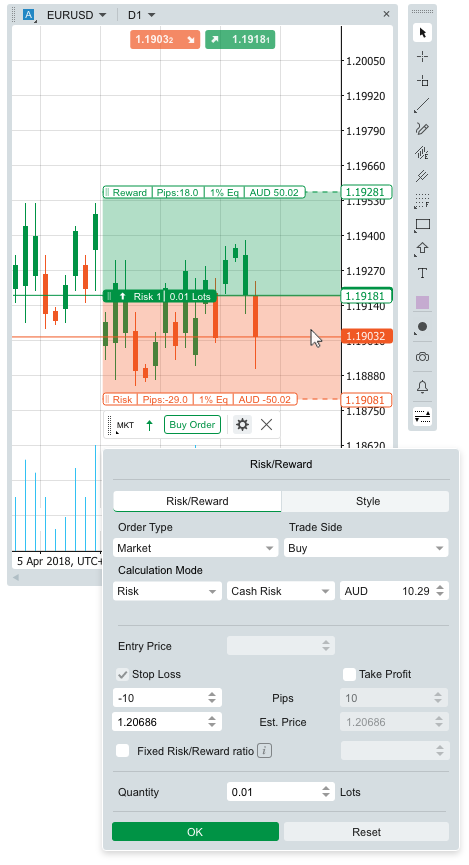Click the green up arrow beside MKT
This screenshot has height=865, width=469.
(x=150, y=425)
